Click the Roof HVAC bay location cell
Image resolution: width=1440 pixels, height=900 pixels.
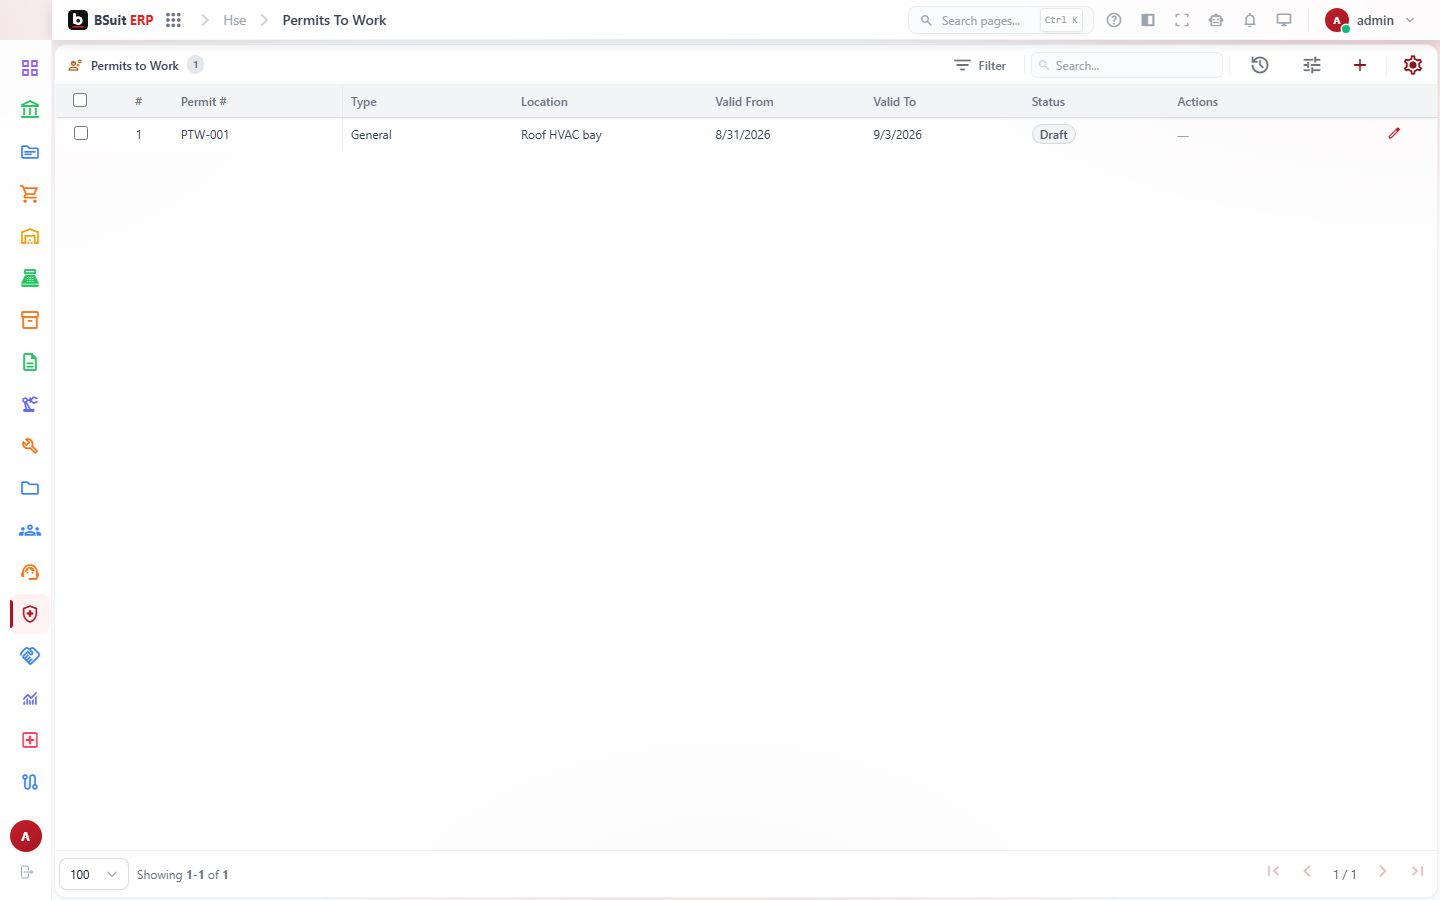tap(561, 135)
